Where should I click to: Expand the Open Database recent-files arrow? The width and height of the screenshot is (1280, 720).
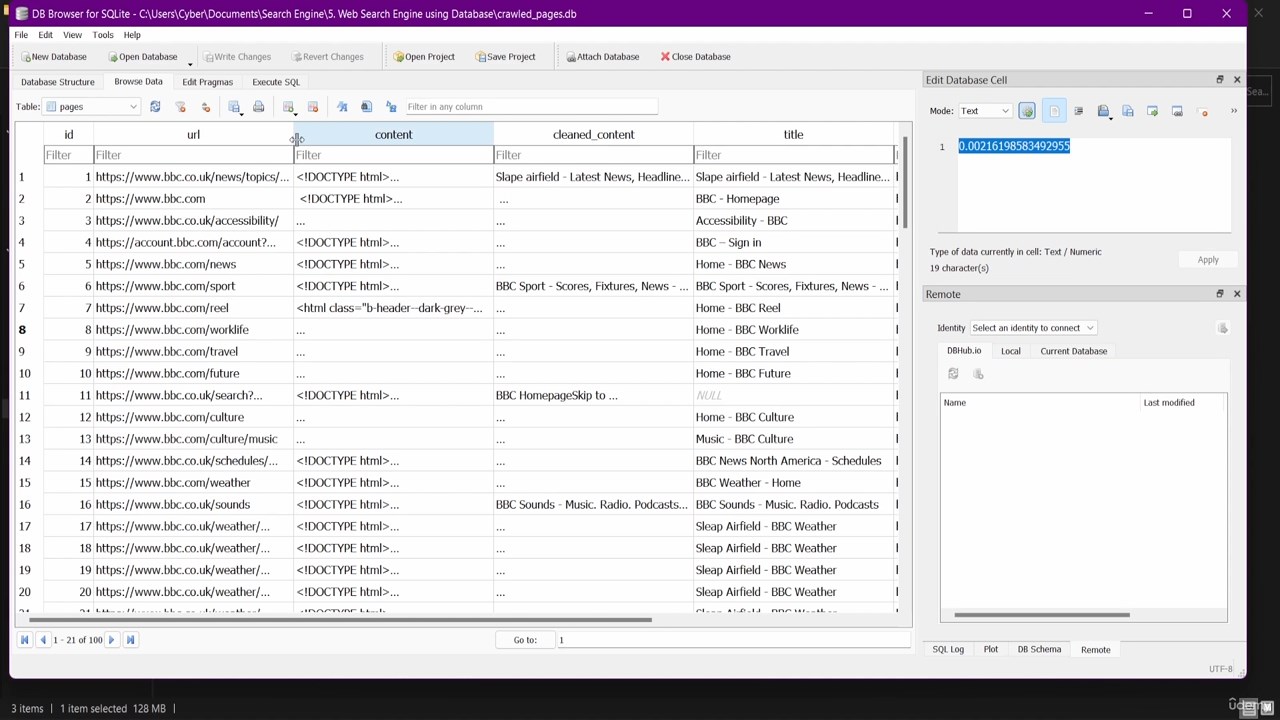pos(190,62)
